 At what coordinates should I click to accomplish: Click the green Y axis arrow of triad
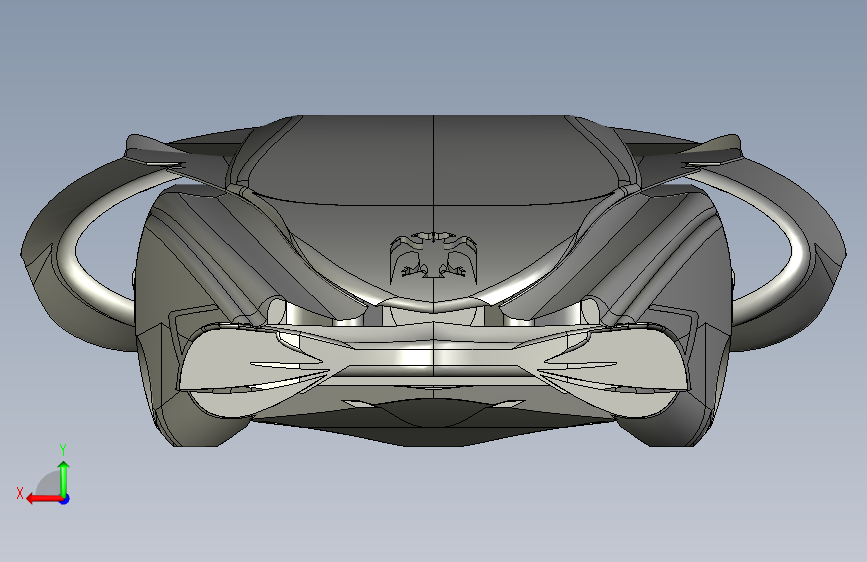(x=64, y=478)
